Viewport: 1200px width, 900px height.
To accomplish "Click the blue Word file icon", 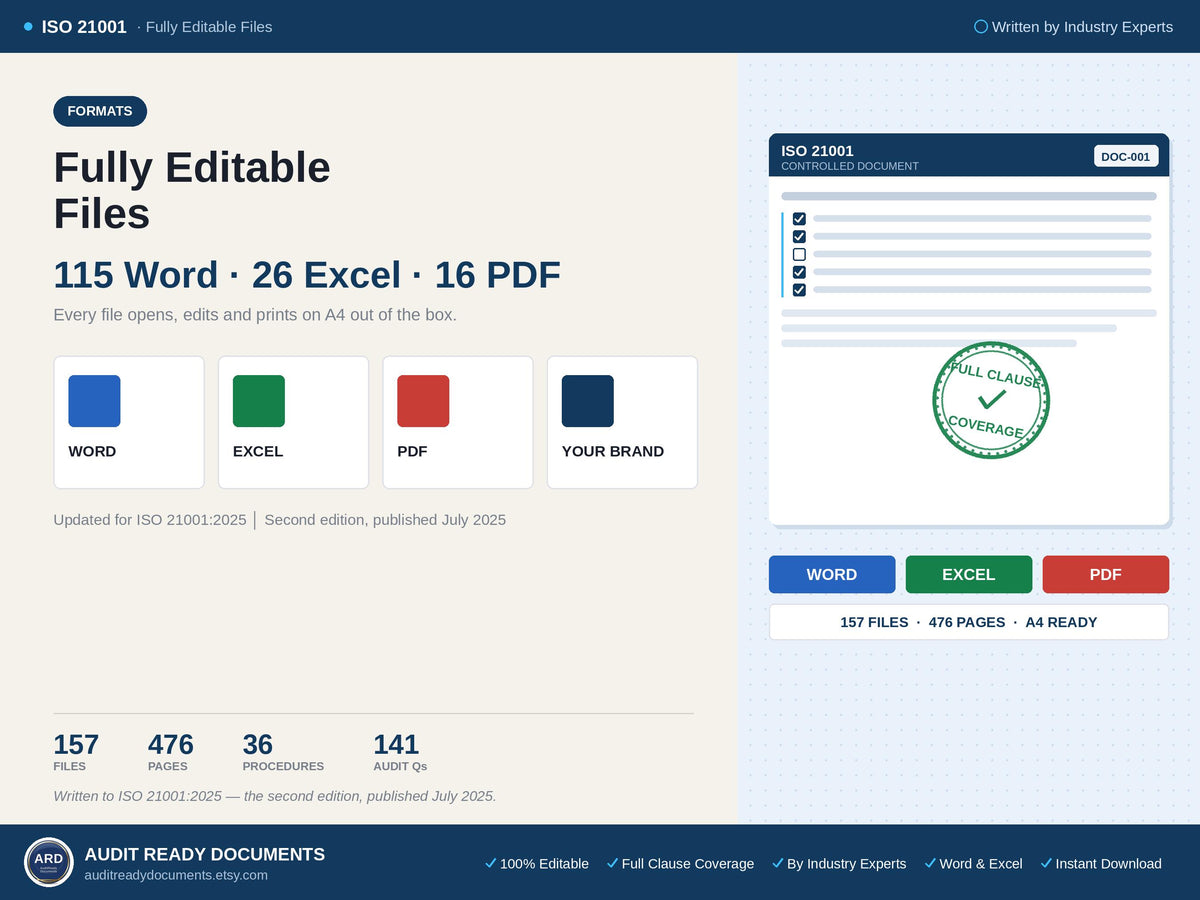I will click(94, 401).
